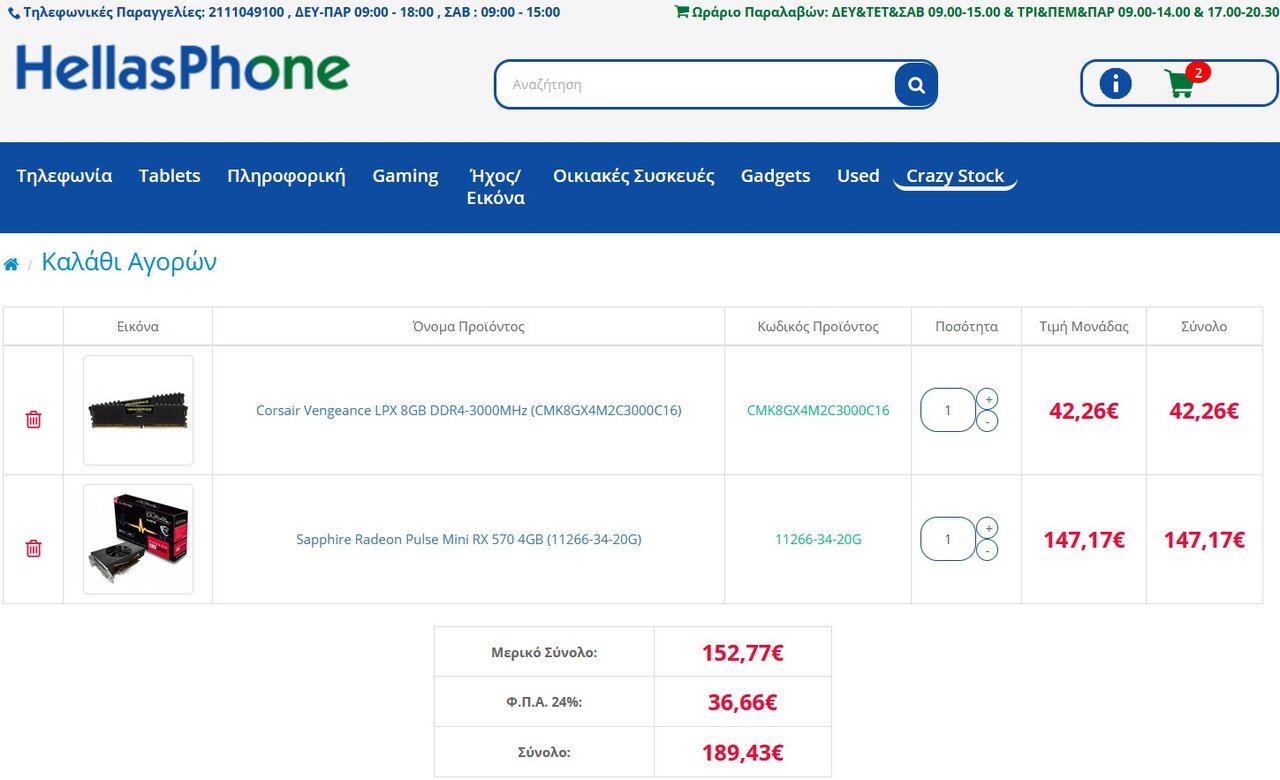Go to home via breadcrumb house icon
The image size is (1280, 780).
pos(11,264)
